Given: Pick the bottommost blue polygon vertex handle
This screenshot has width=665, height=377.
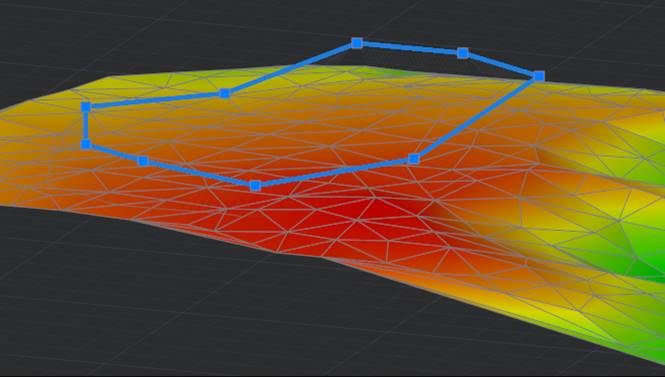Looking at the screenshot, I should 255,186.
